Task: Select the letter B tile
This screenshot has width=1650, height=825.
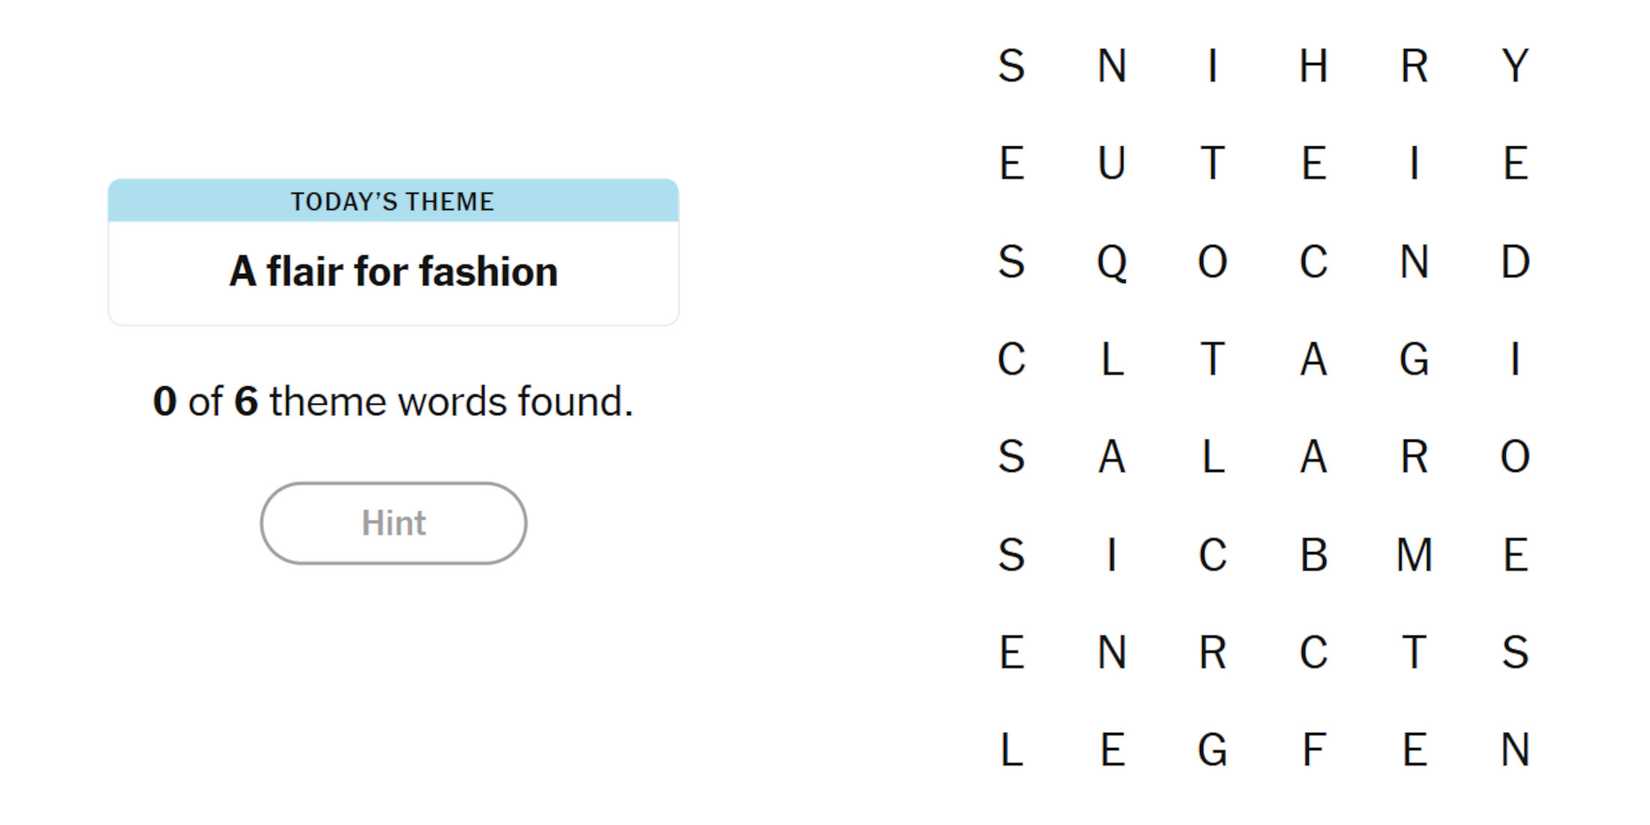Action: [x=1313, y=555]
